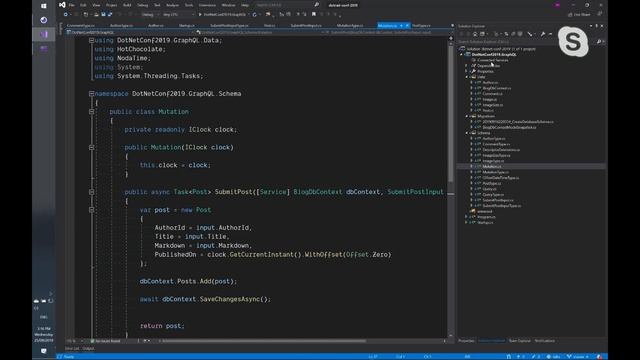Image resolution: width=640 pixels, height=360 pixels.
Task: Collapse the Migrations folder
Action: coord(467,116)
